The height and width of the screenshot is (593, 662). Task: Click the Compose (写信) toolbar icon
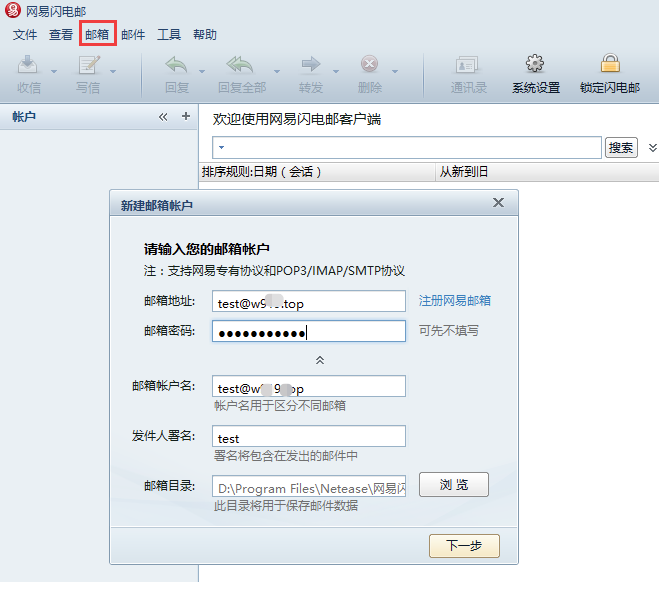click(89, 65)
